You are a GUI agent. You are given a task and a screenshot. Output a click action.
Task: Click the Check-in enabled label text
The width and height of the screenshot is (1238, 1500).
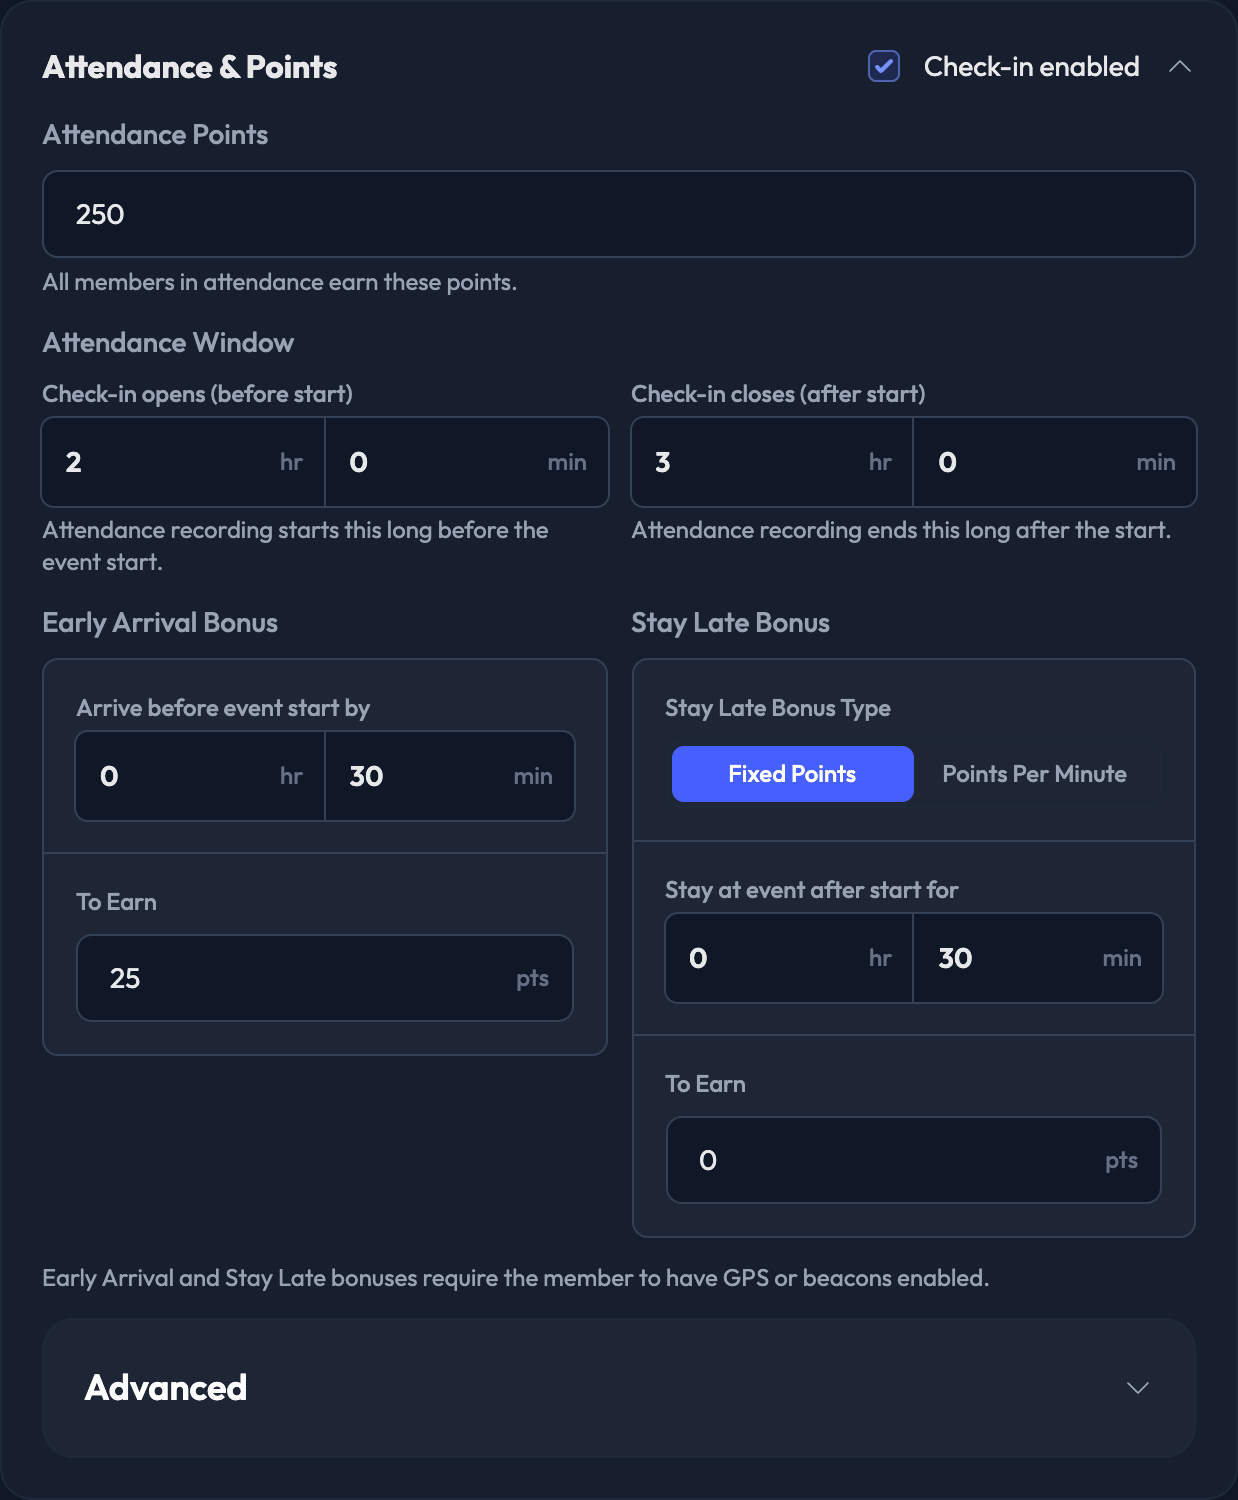[1031, 67]
